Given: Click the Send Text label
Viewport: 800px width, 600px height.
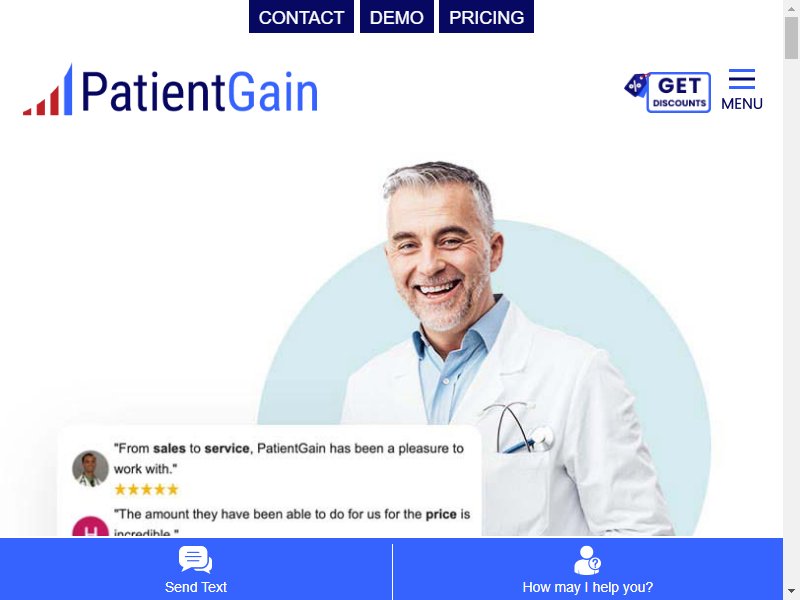Looking at the screenshot, I should [195, 587].
